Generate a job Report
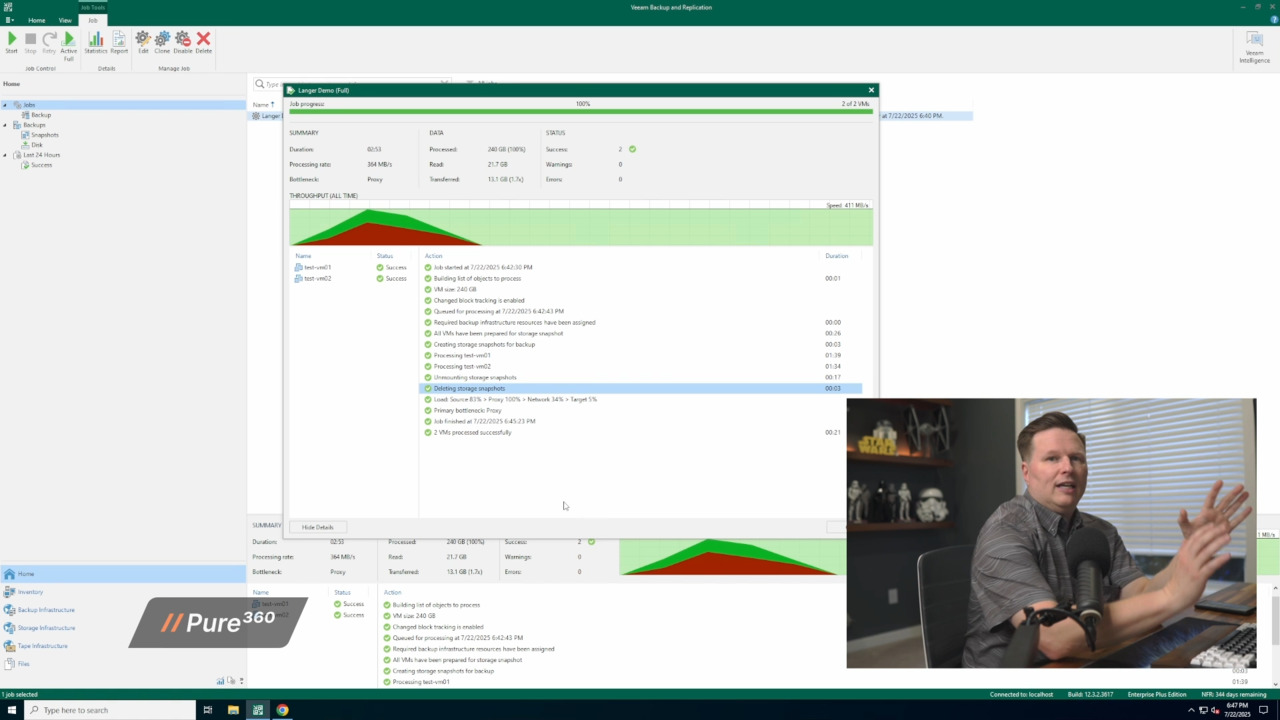 click(x=119, y=42)
